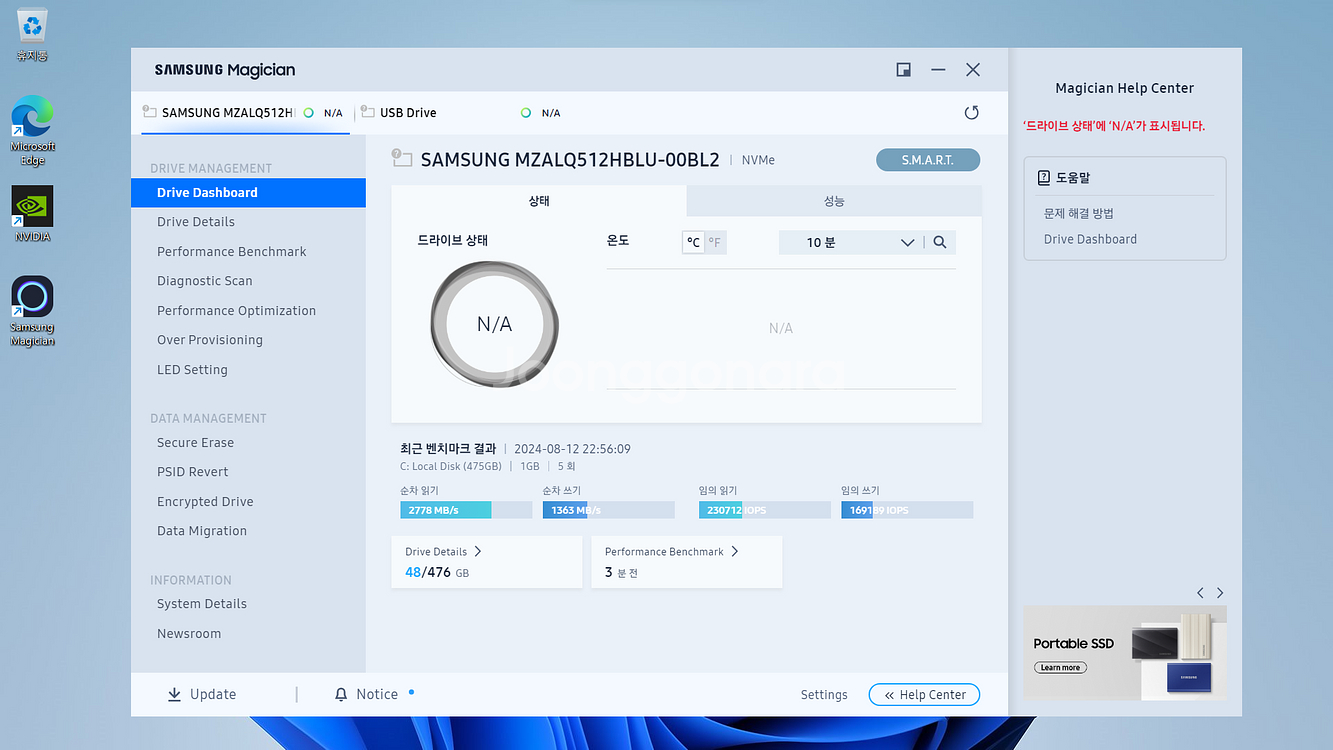Click the 최근 벤치마크 결과 heading
Image resolution: width=1333 pixels, height=750 pixels.
448,449
